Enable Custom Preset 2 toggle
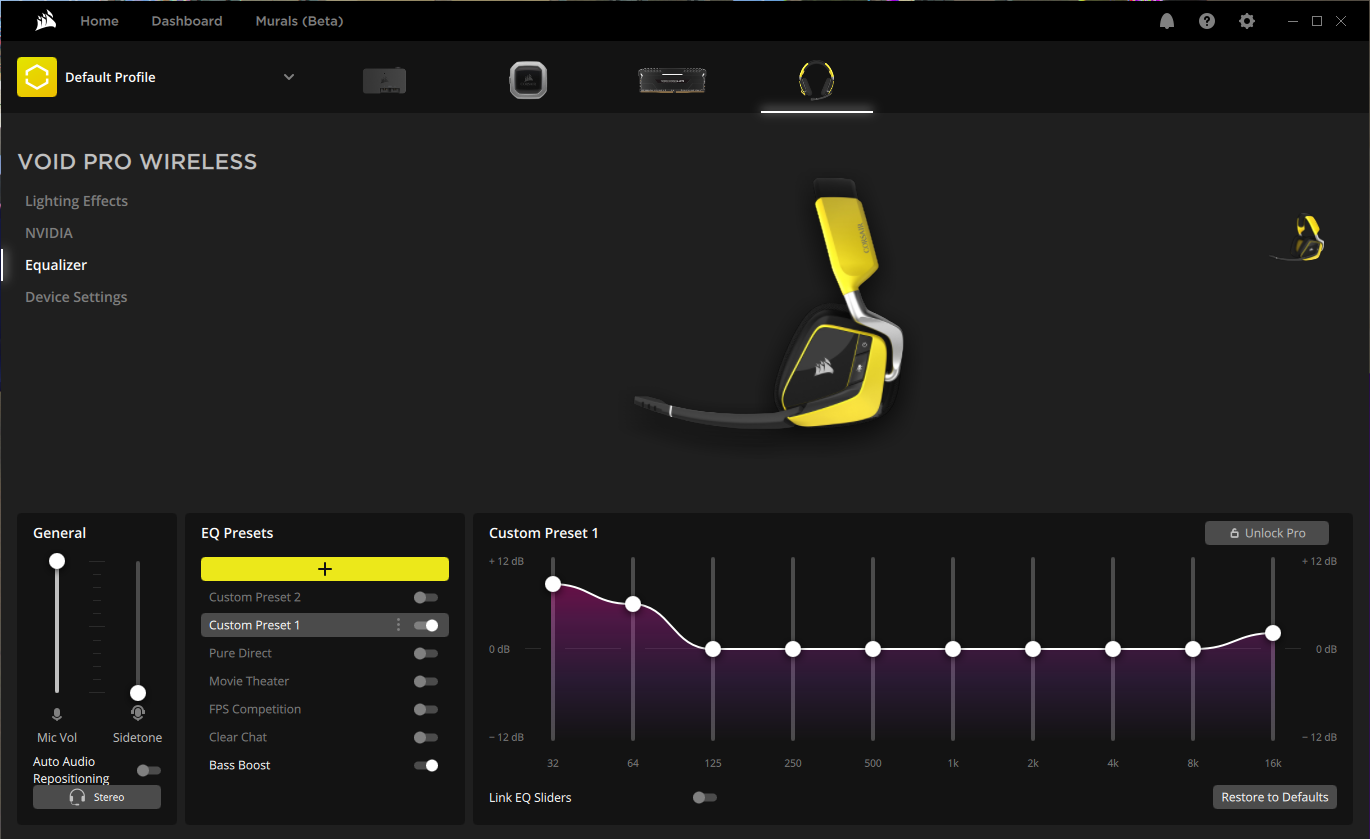The width and height of the screenshot is (1370, 839). click(426, 597)
